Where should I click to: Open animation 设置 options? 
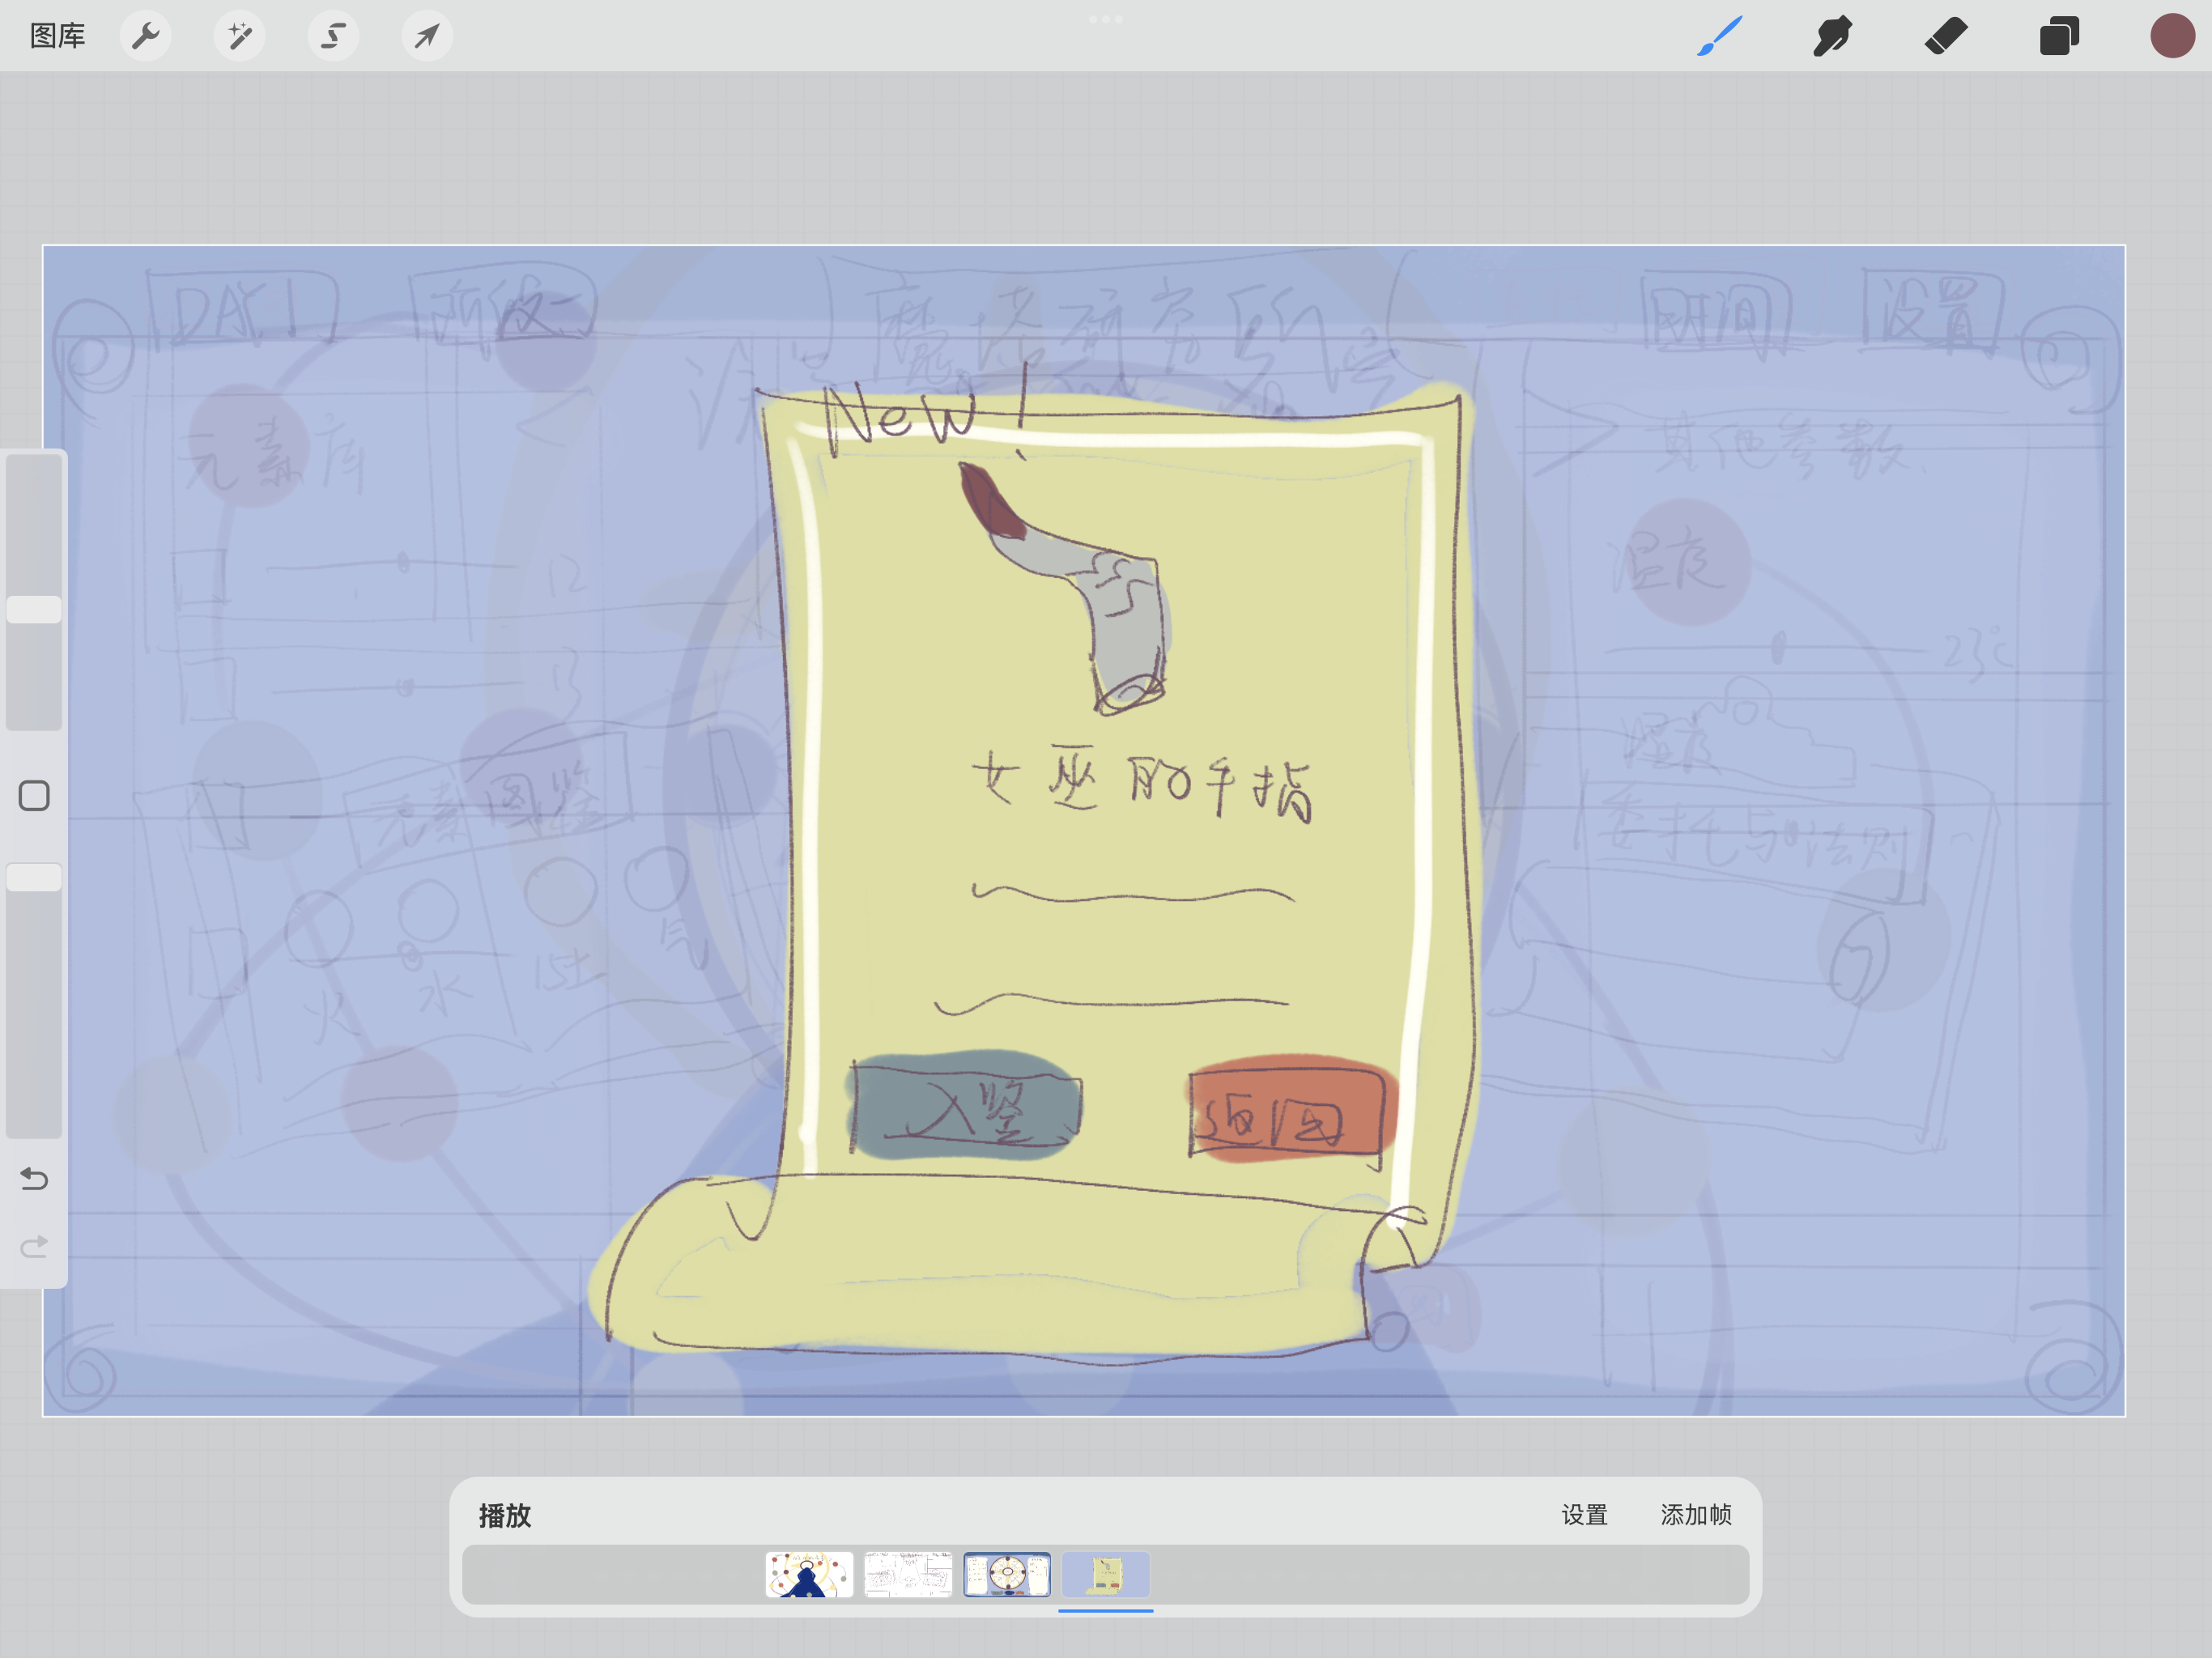tap(1584, 1515)
